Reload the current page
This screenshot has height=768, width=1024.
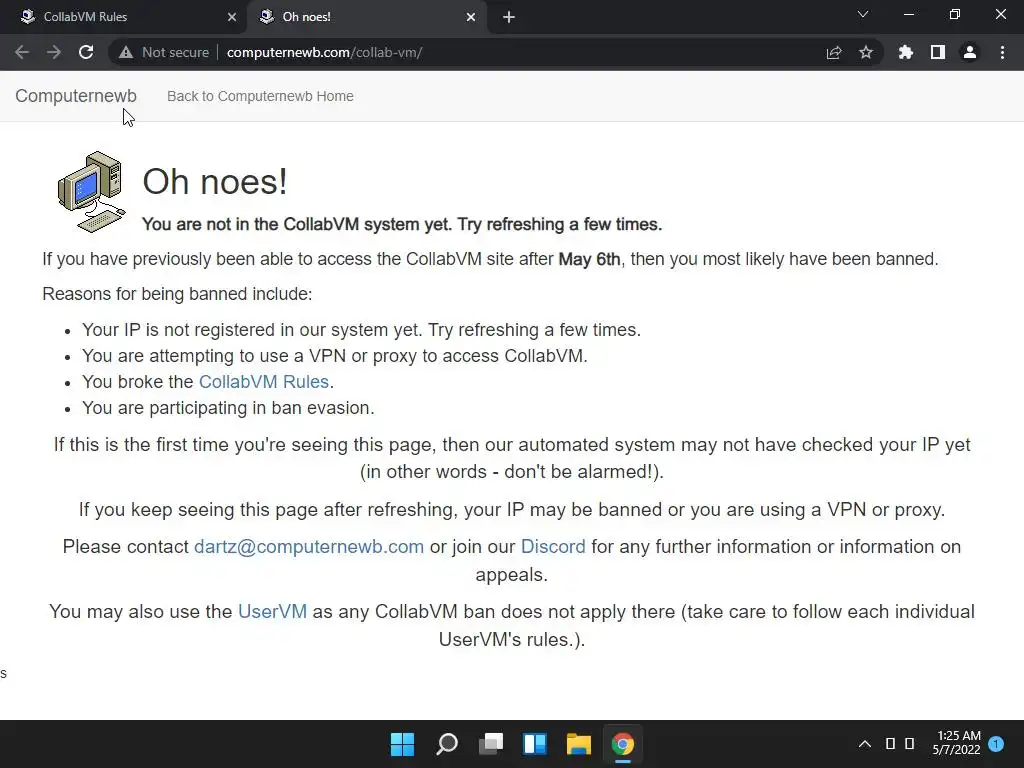coord(86,52)
